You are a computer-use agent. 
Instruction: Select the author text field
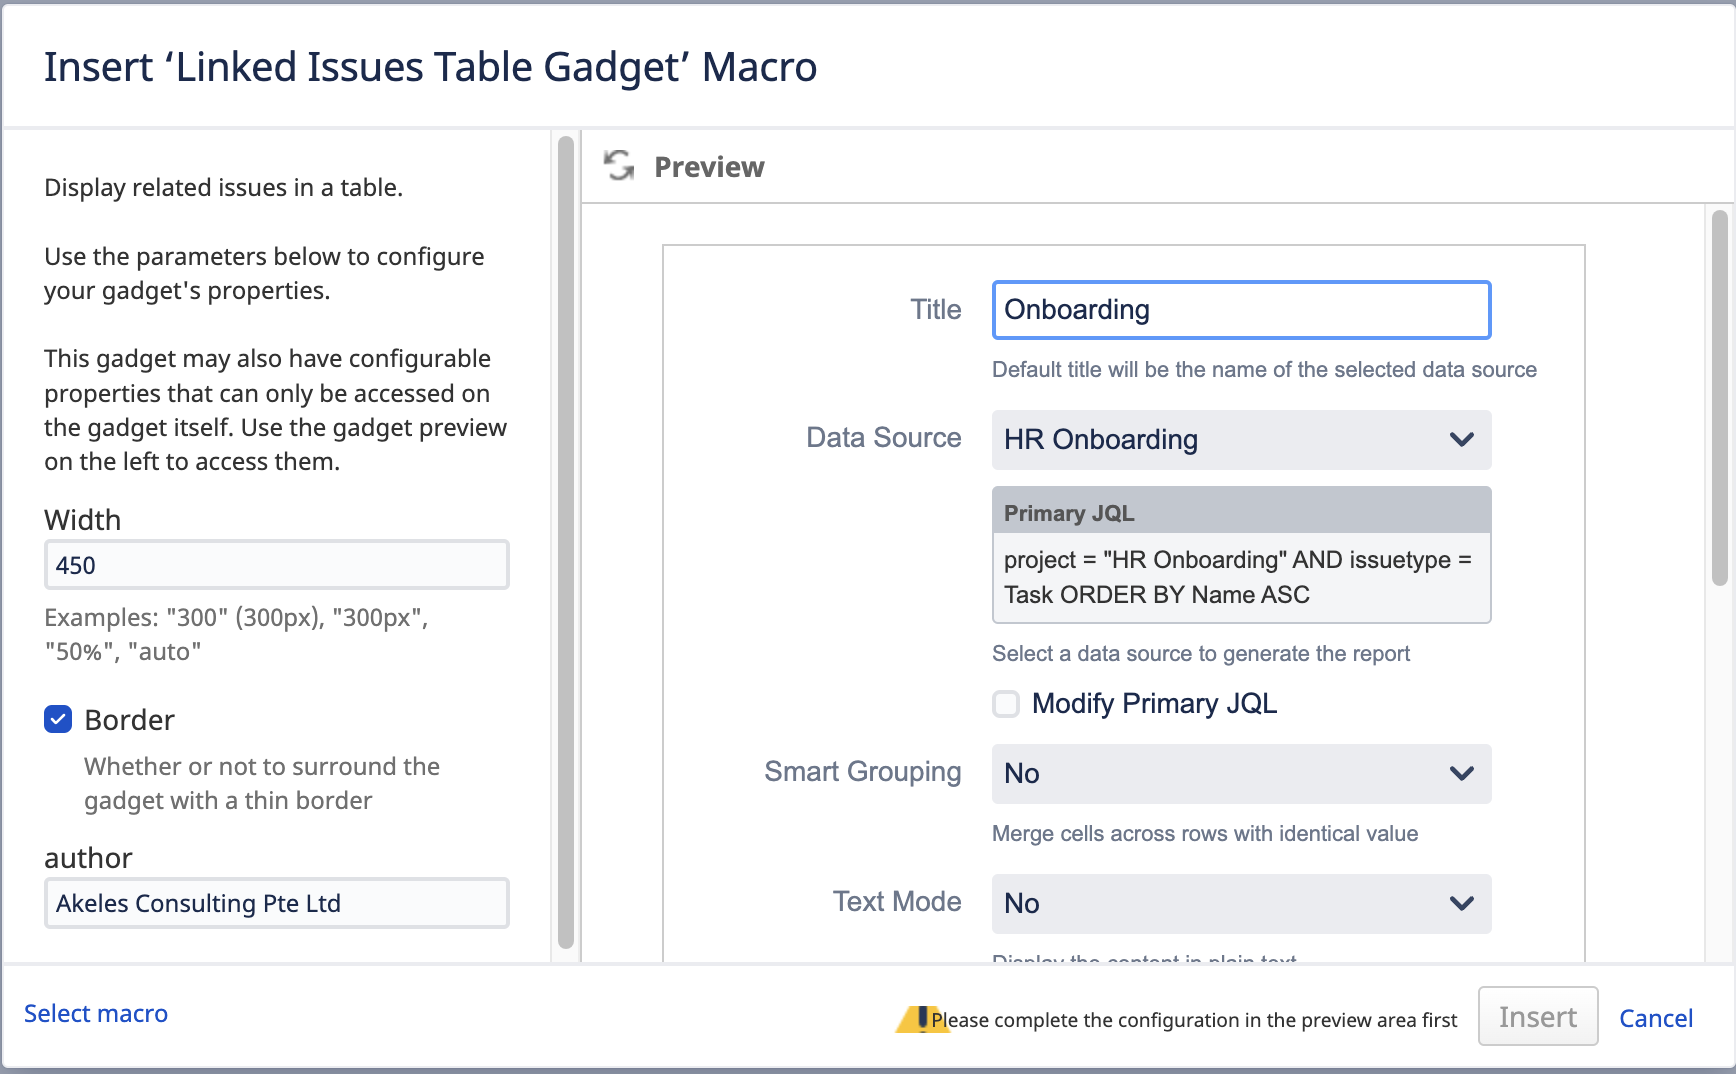pos(276,903)
